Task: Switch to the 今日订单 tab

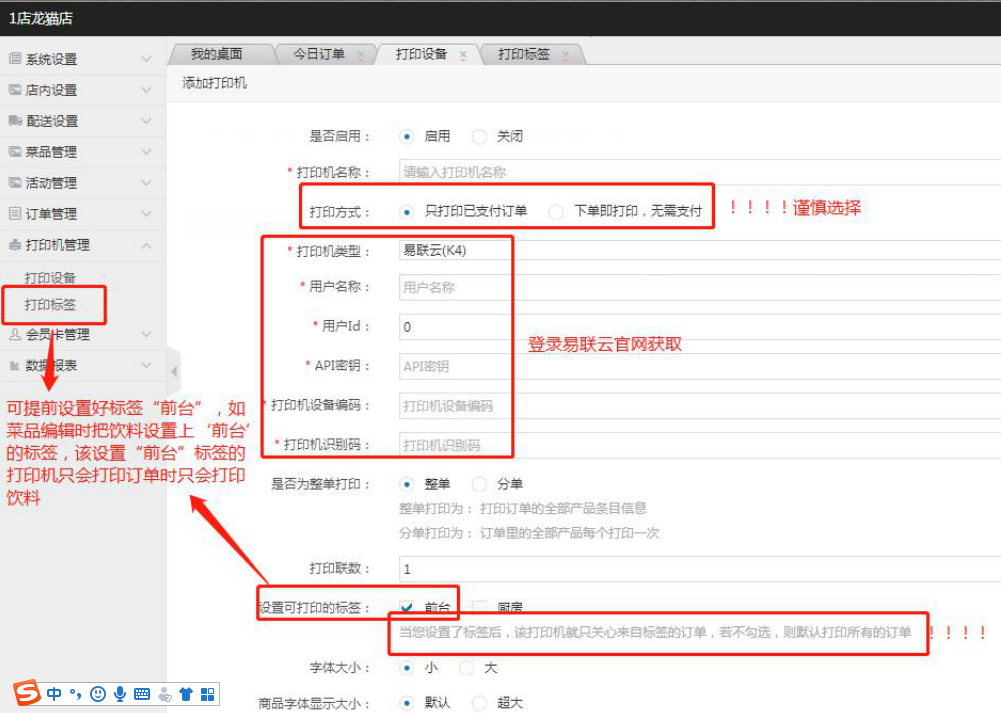Action: [319, 54]
